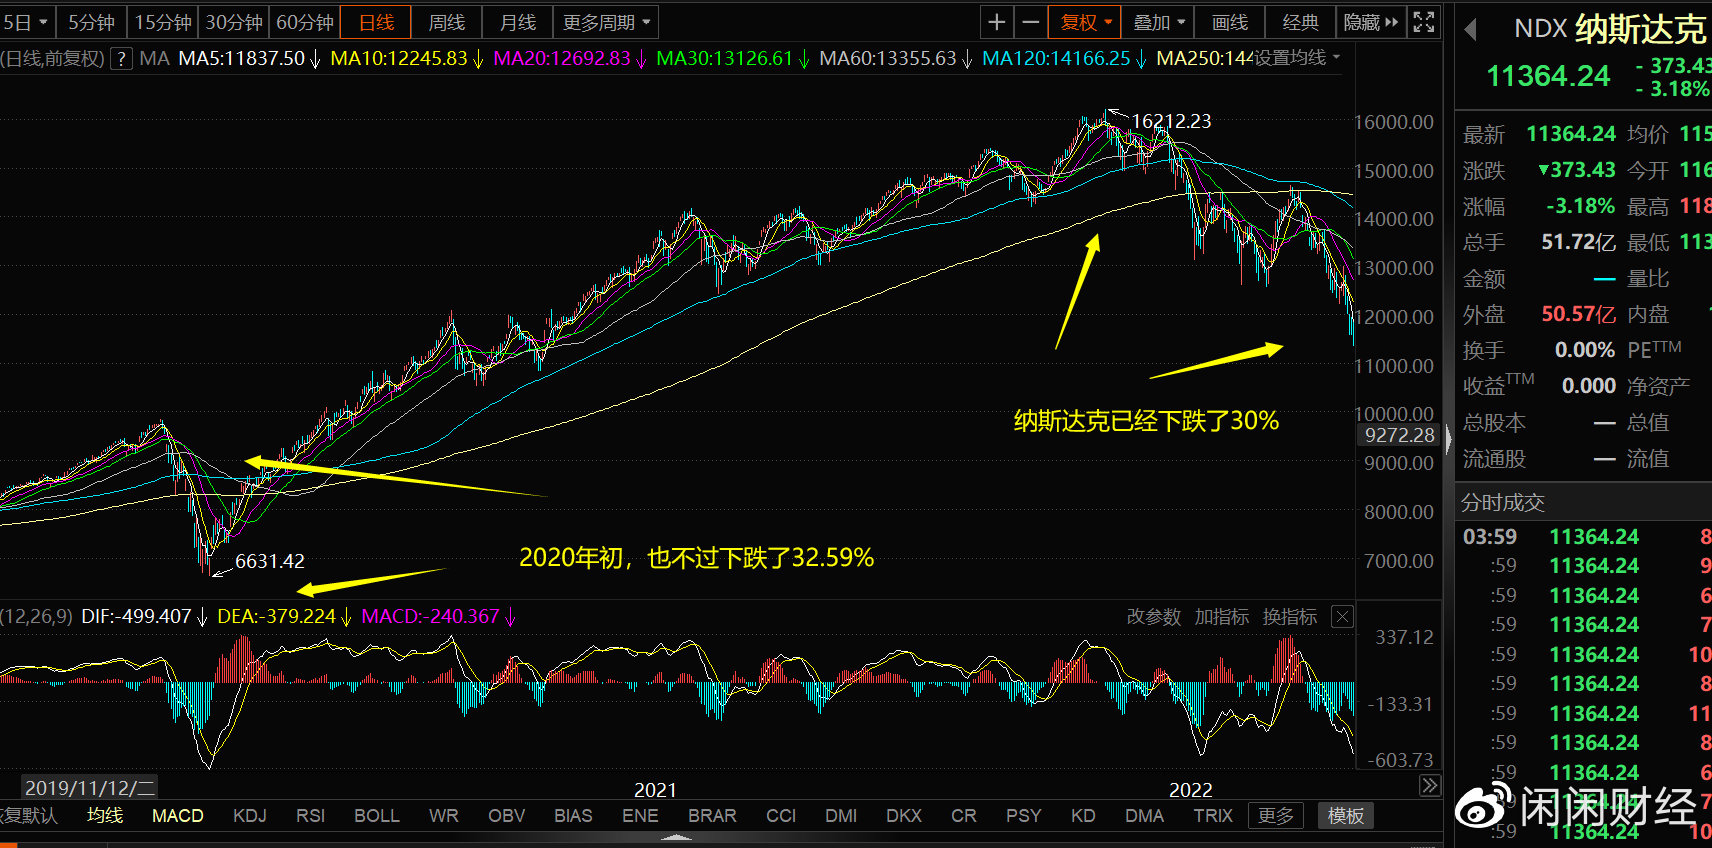Select the 日线 daily chart tab
The width and height of the screenshot is (1712, 848).
pos(376,22)
